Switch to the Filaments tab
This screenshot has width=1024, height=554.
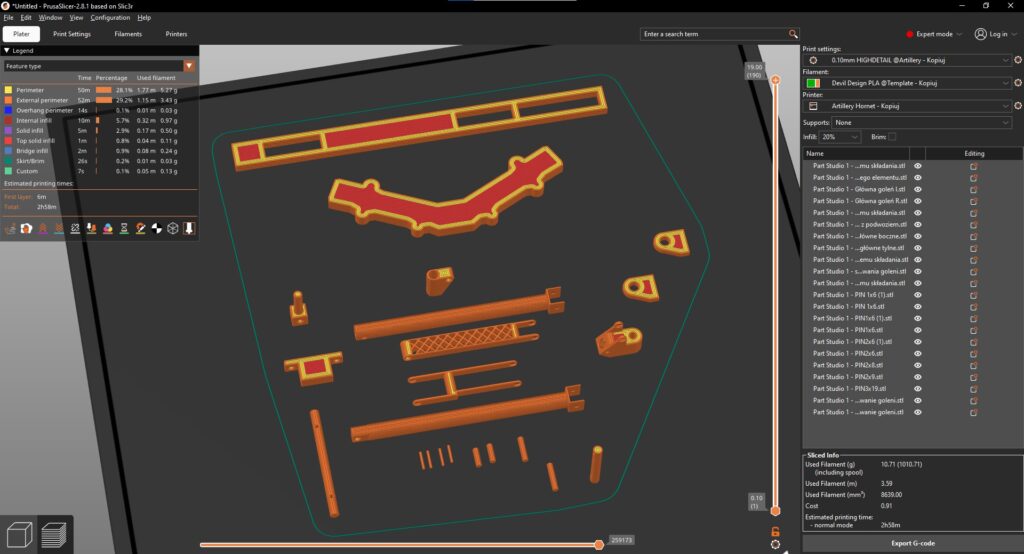pyautogui.click(x=128, y=34)
